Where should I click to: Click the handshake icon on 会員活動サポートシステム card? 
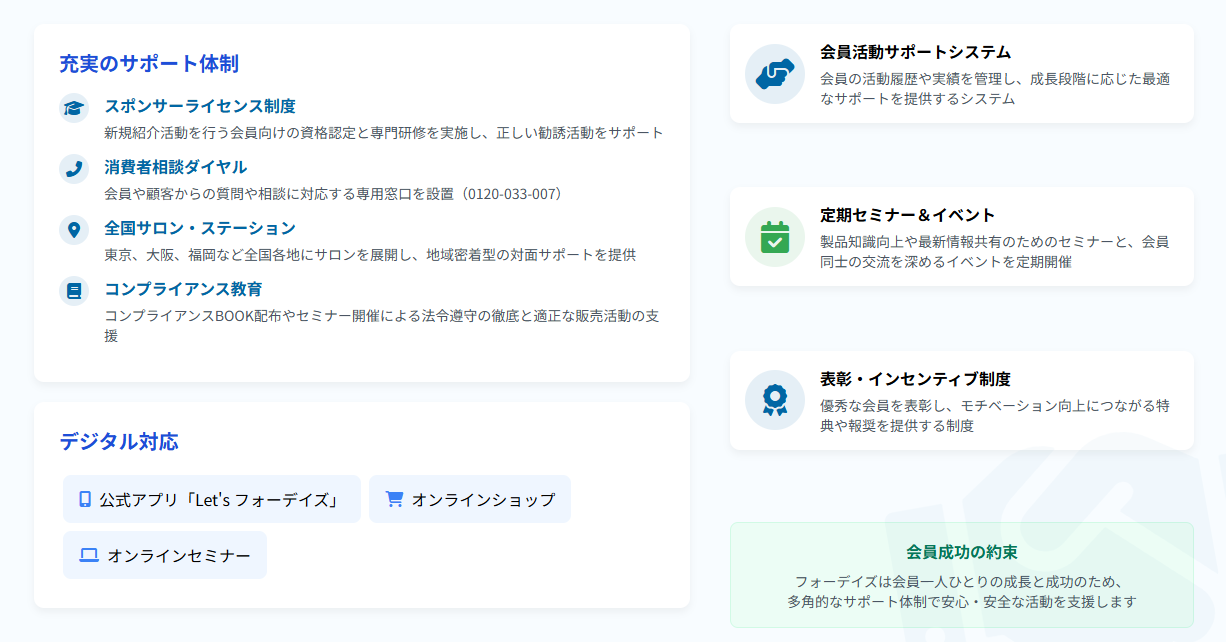click(775, 74)
